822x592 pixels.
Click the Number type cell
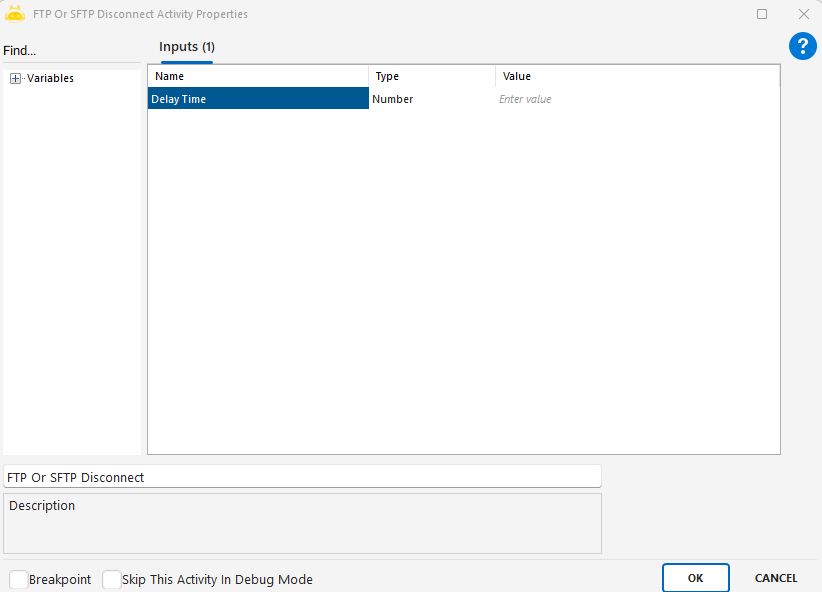click(431, 99)
